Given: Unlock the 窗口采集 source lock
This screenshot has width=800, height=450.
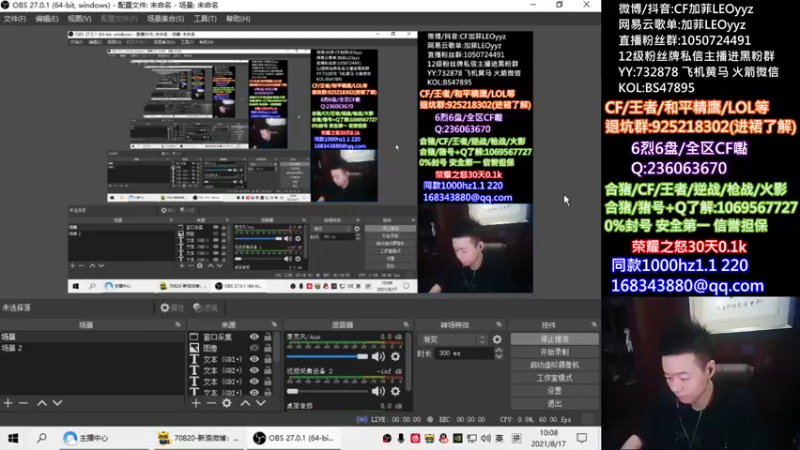Looking at the screenshot, I should coord(268,337).
